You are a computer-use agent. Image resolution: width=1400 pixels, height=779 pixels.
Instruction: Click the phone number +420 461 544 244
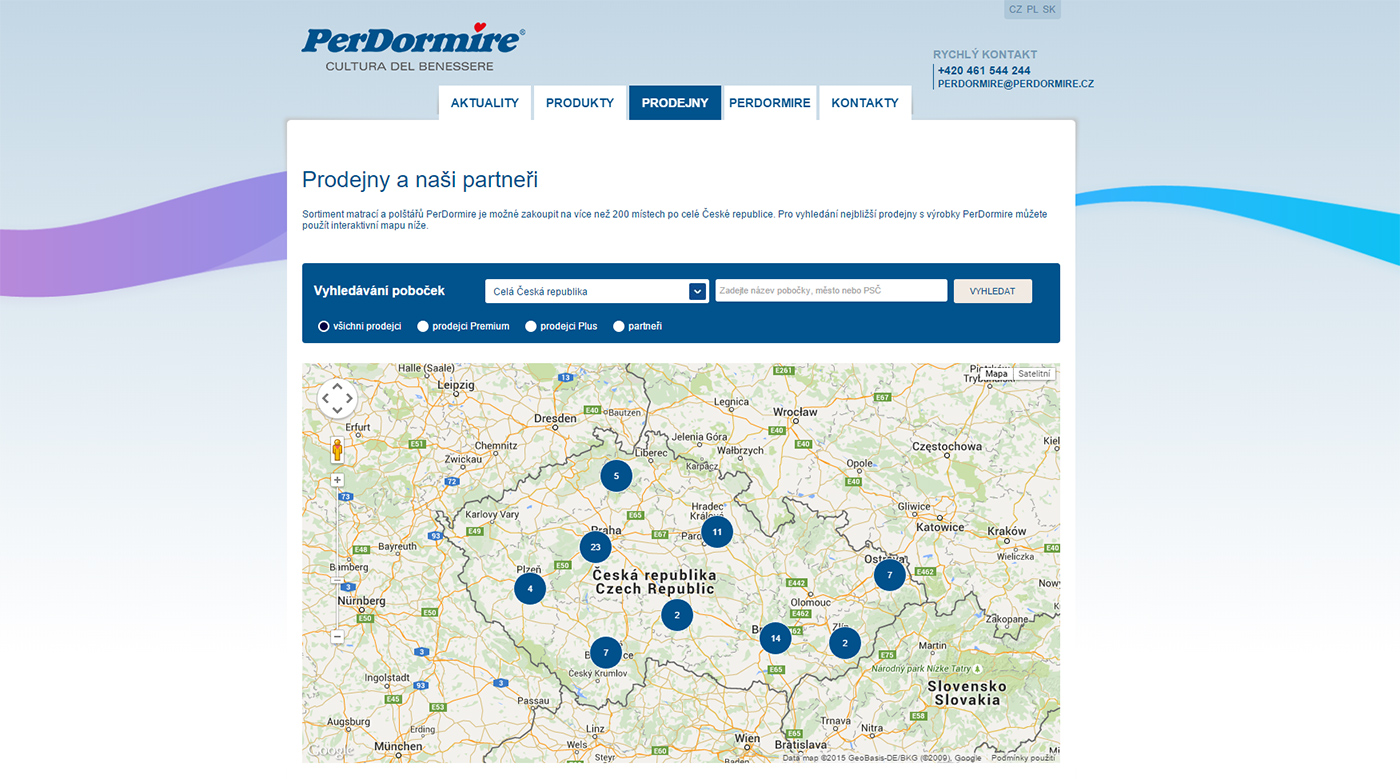(x=984, y=71)
